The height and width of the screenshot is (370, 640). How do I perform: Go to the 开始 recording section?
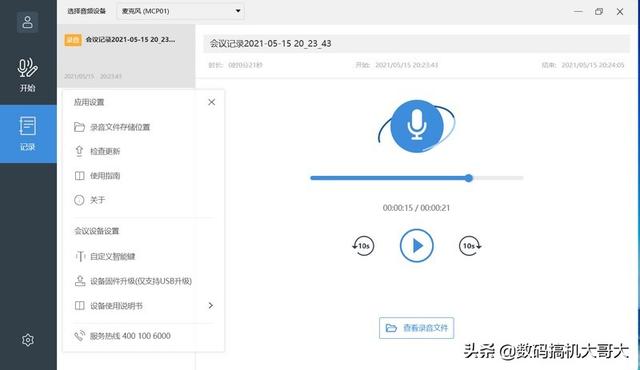pyautogui.click(x=28, y=75)
